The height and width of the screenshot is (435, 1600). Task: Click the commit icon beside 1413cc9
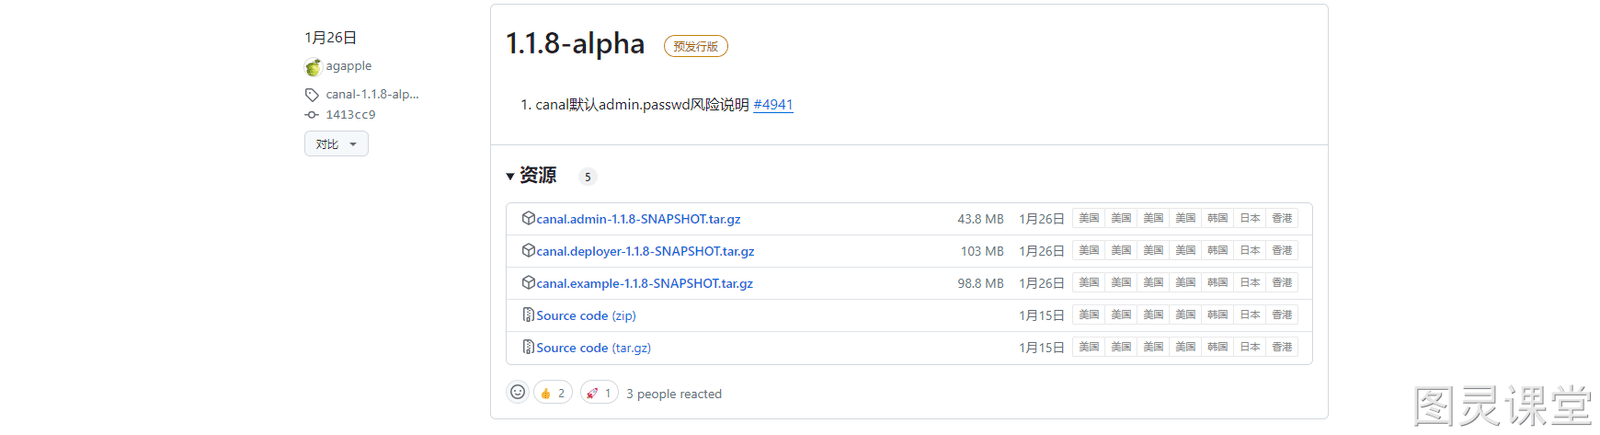pos(312,115)
